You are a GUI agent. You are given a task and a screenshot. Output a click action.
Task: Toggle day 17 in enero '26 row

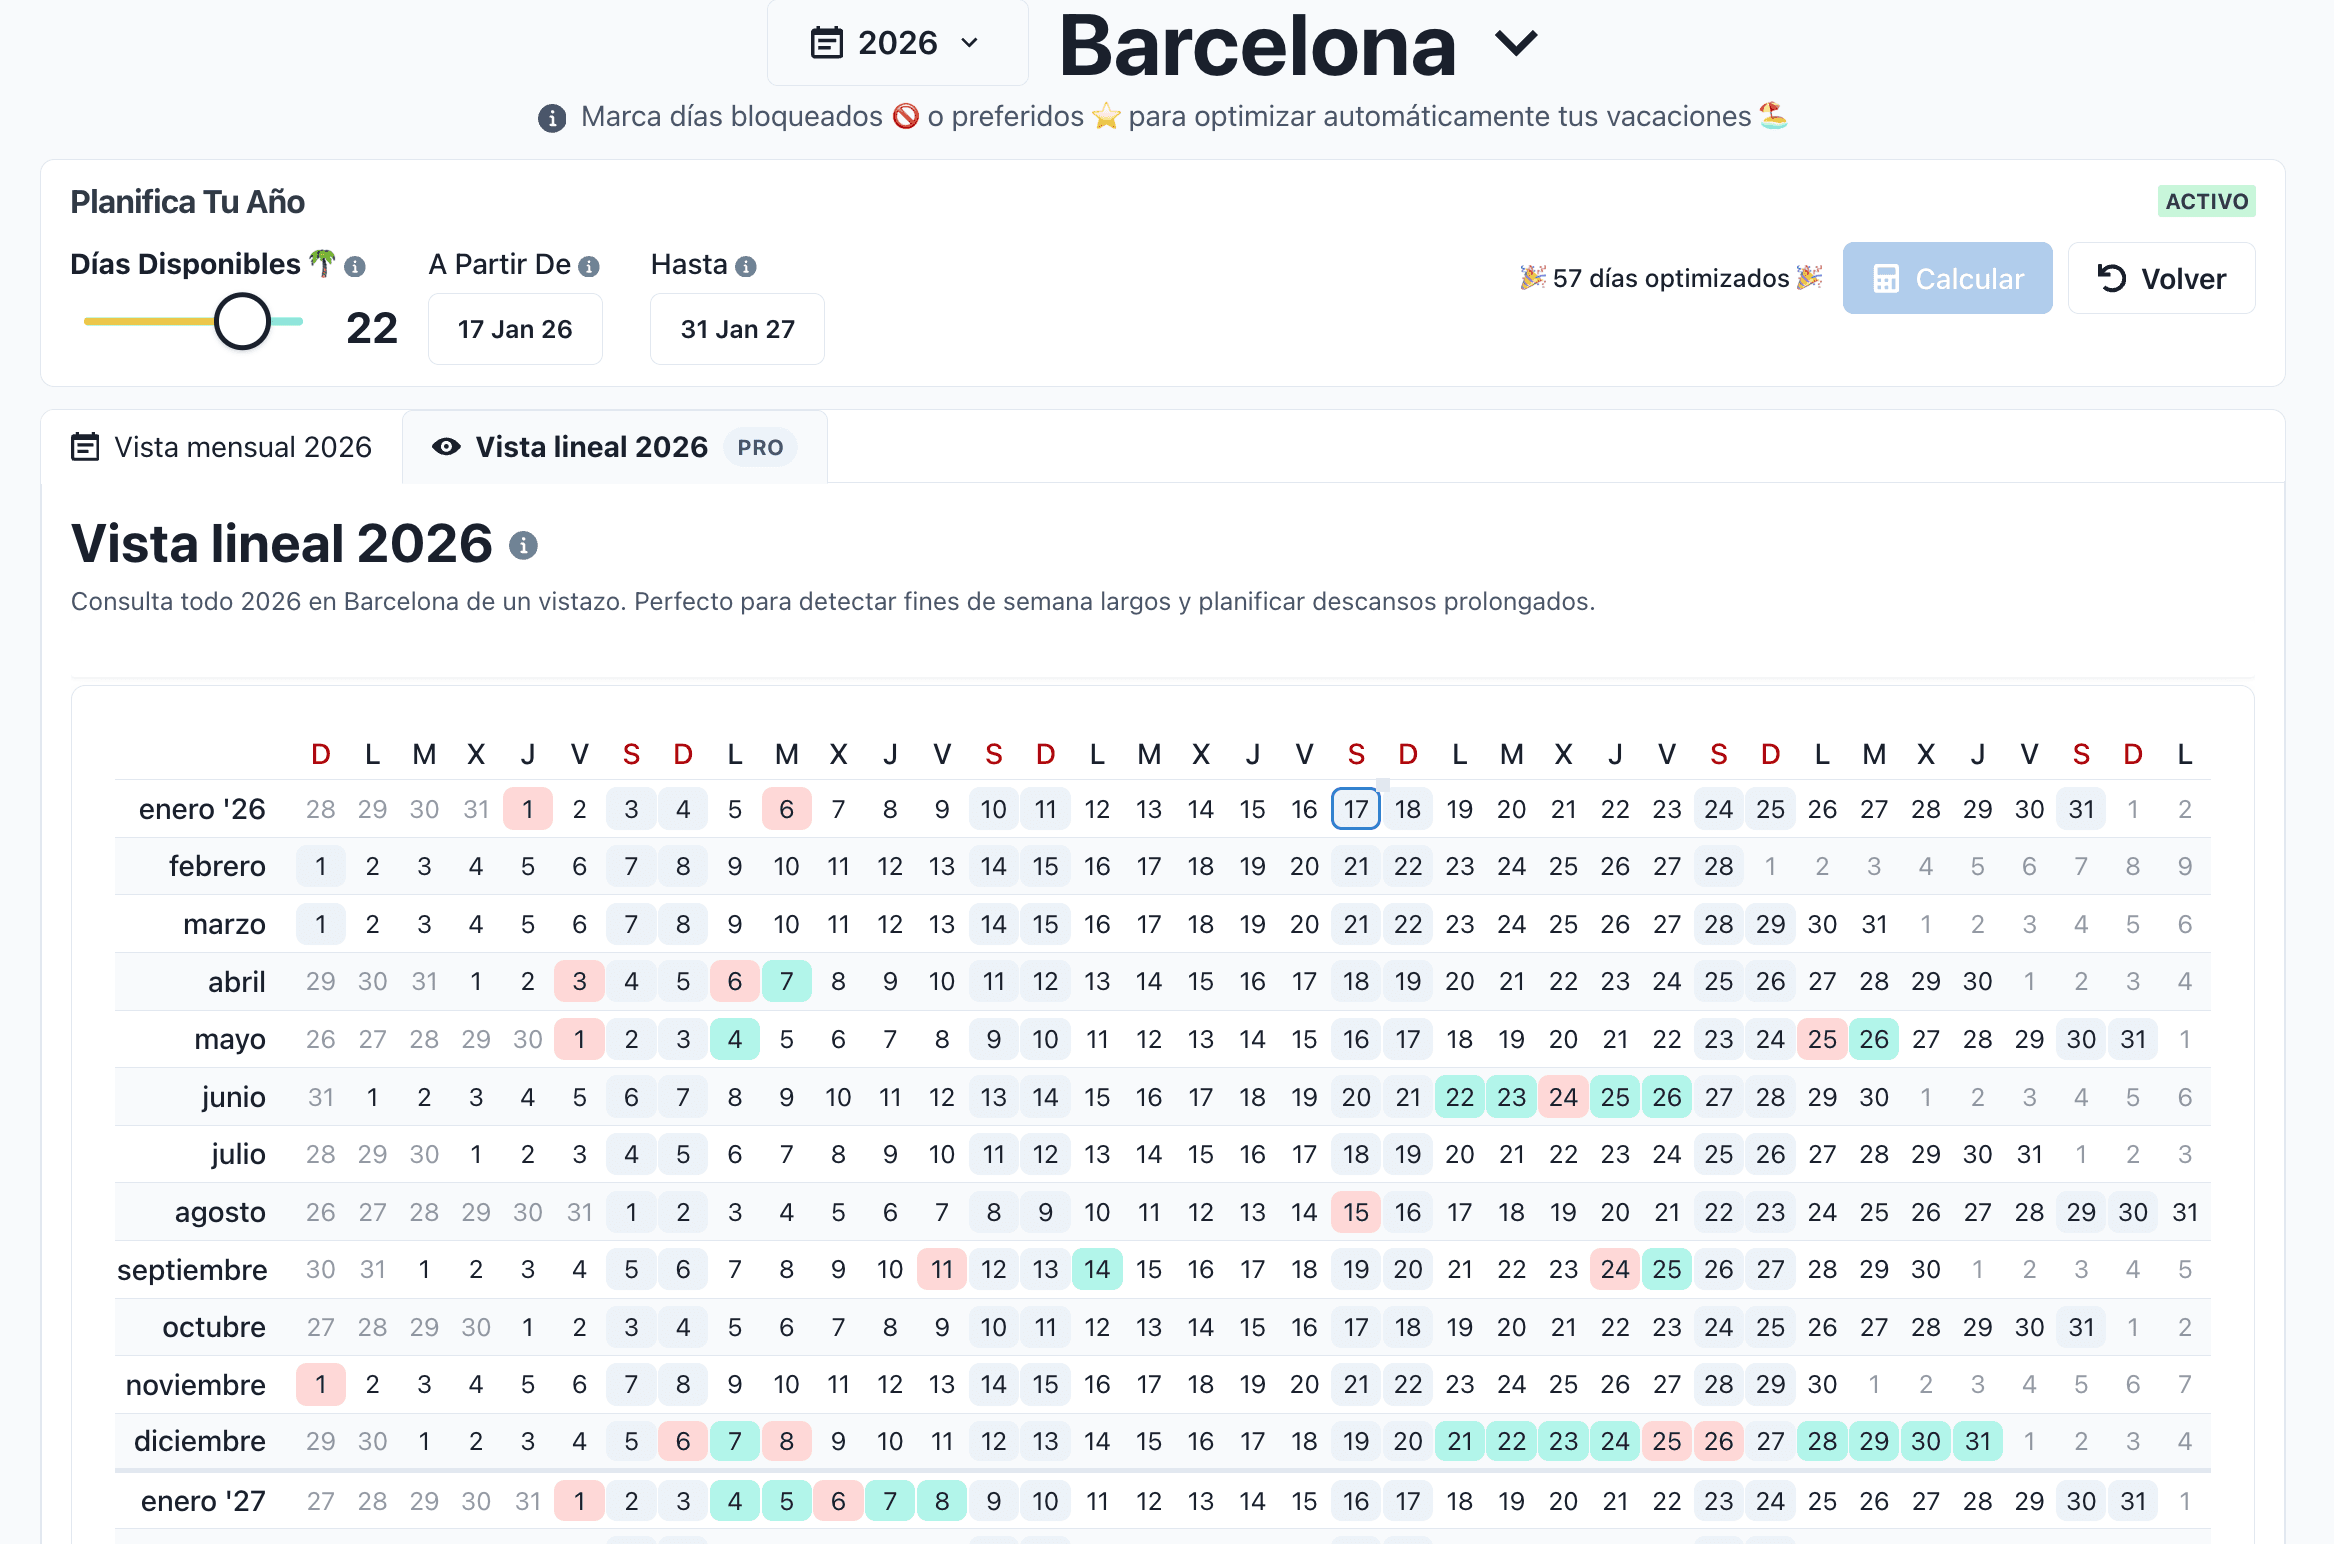(1355, 809)
